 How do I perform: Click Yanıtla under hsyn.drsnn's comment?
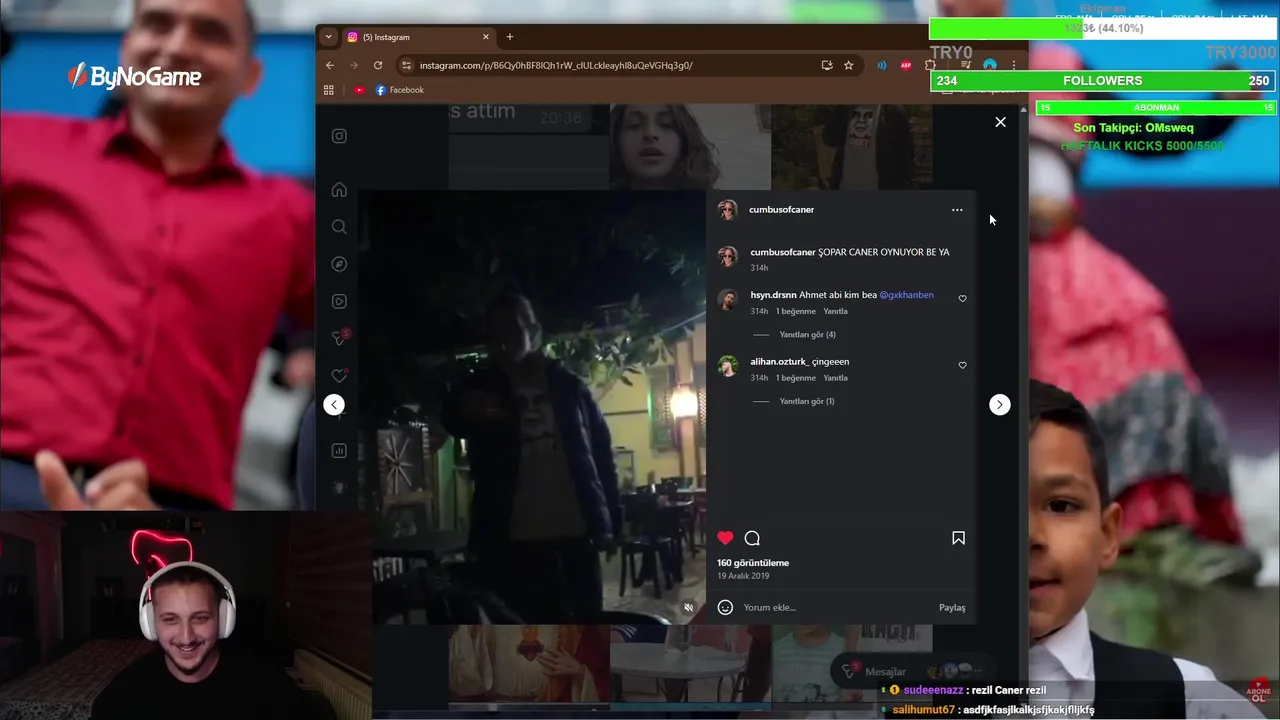[835, 311]
